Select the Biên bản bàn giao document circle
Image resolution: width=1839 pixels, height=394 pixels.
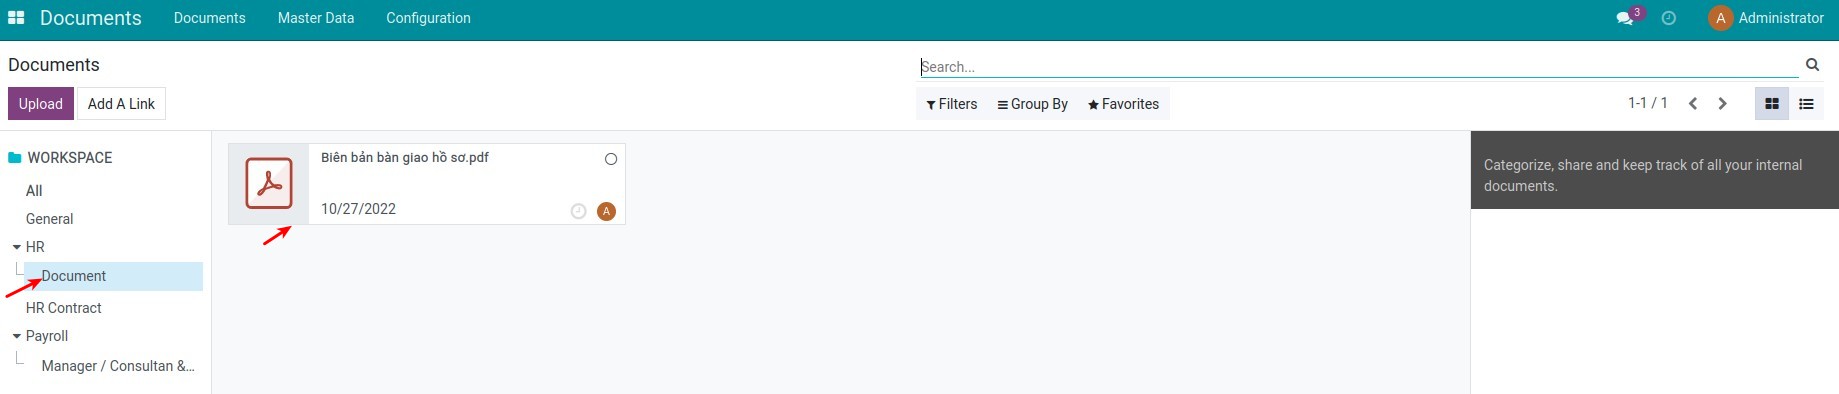pos(611,159)
